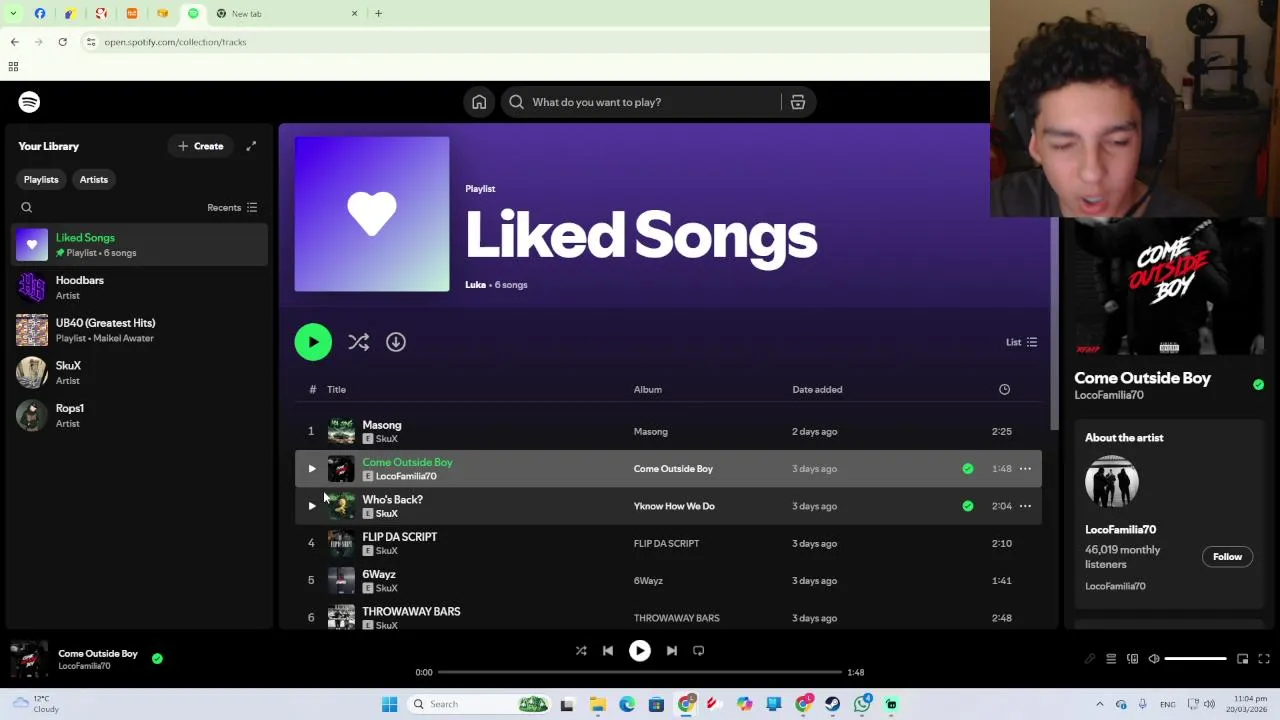Play Come Outside Boy row play icon

(311, 469)
